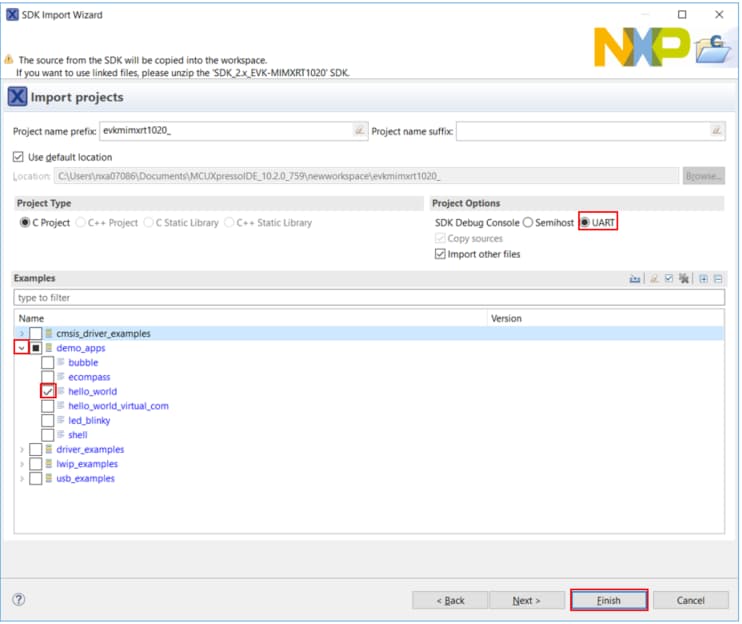Screen dimensions: 742x624
Task: Toggle the Import other files checkbox
Action: point(441,254)
